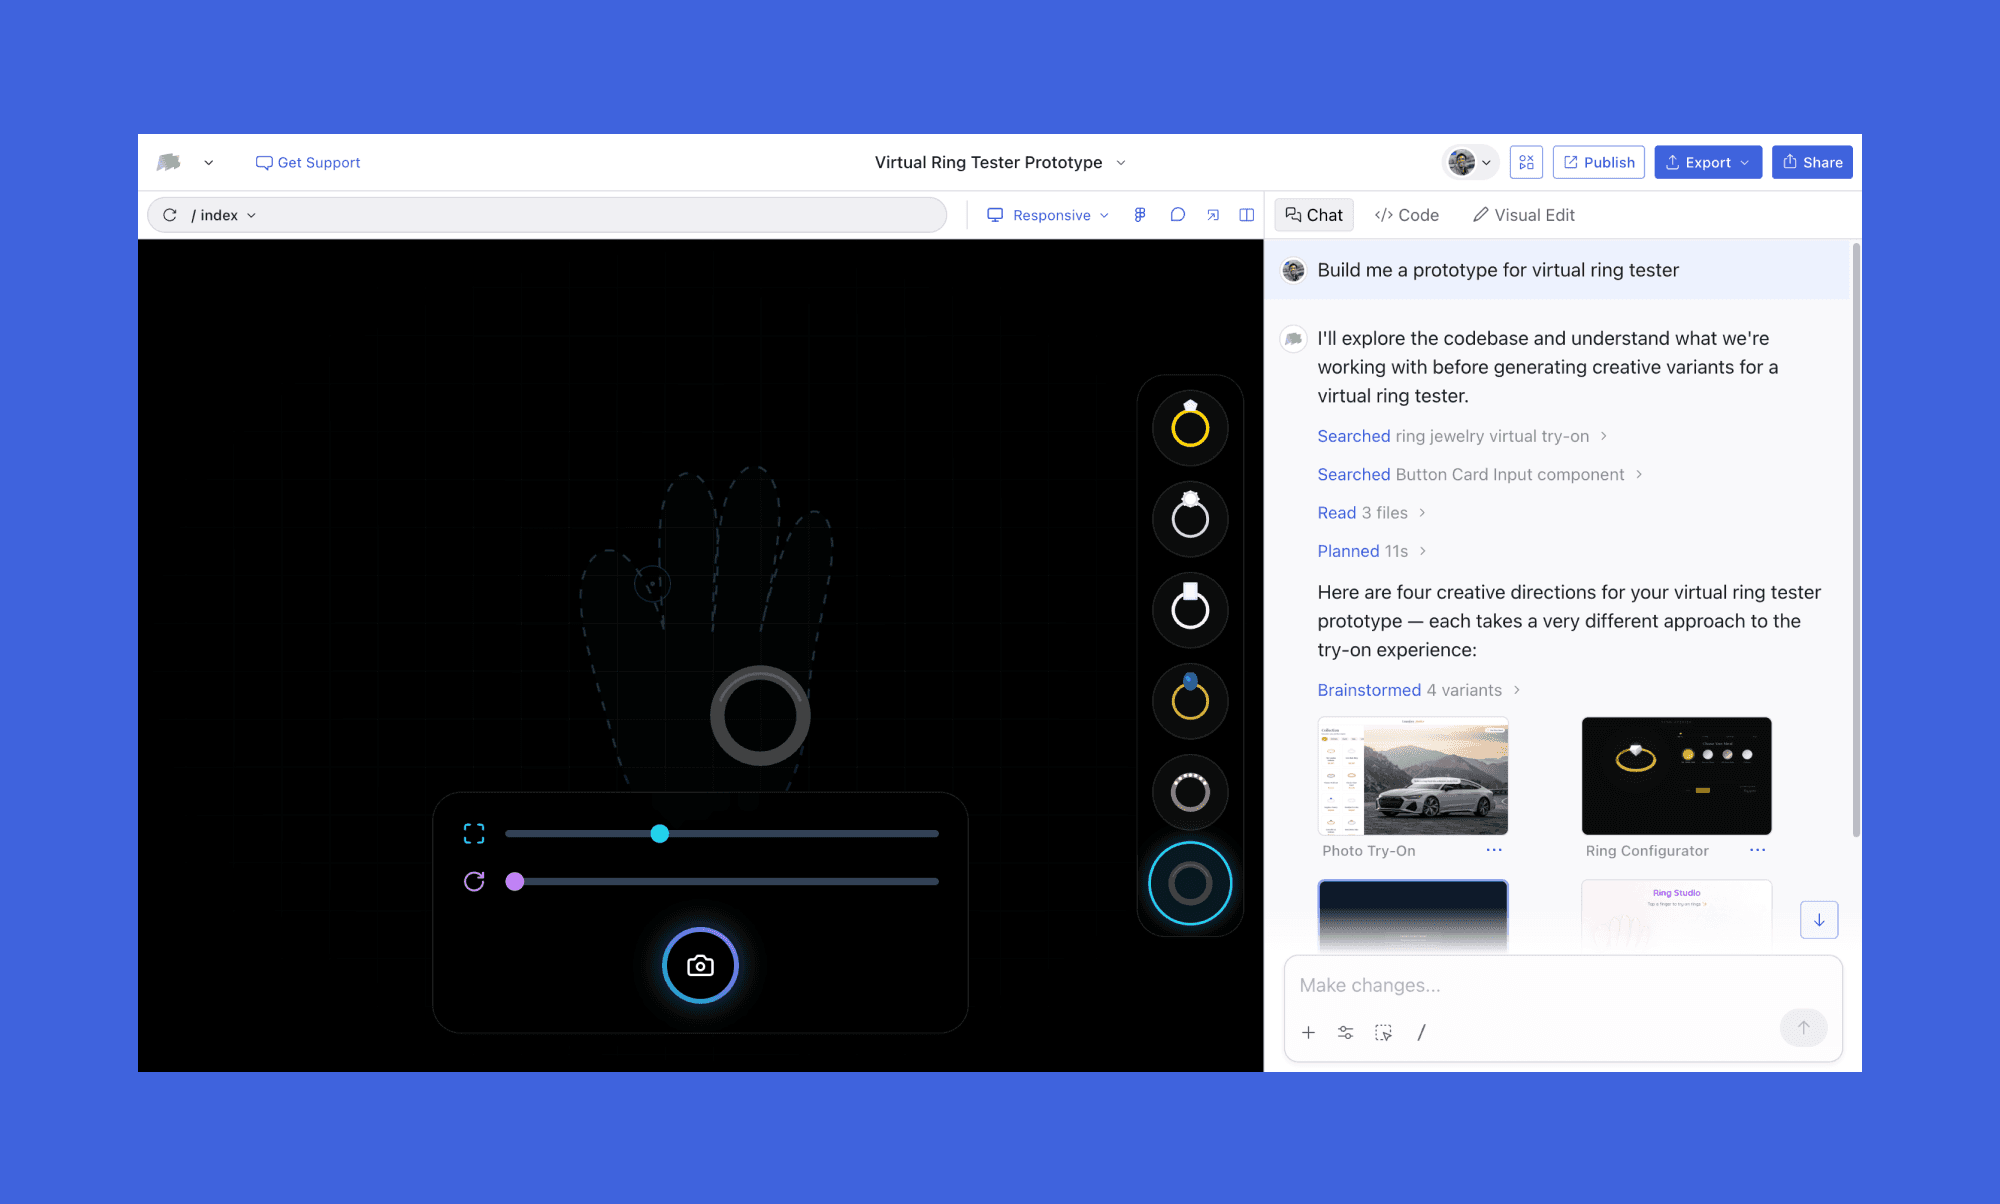2000x1204 pixels.
Task: Click the camera capture button
Action: point(700,965)
